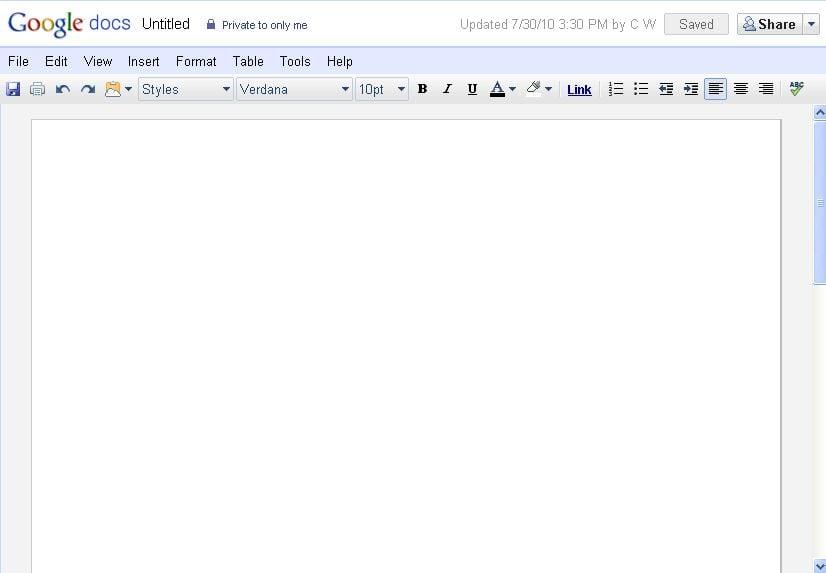Screen dimensions: 826x573
Task: Click the Print icon in toolbar
Action: (x=37, y=89)
